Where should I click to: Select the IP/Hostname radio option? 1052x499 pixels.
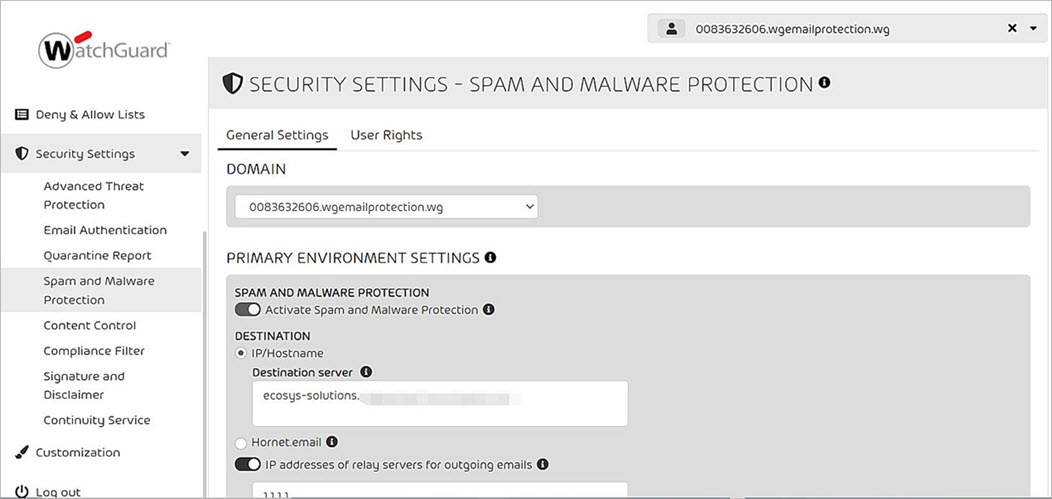(x=241, y=353)
